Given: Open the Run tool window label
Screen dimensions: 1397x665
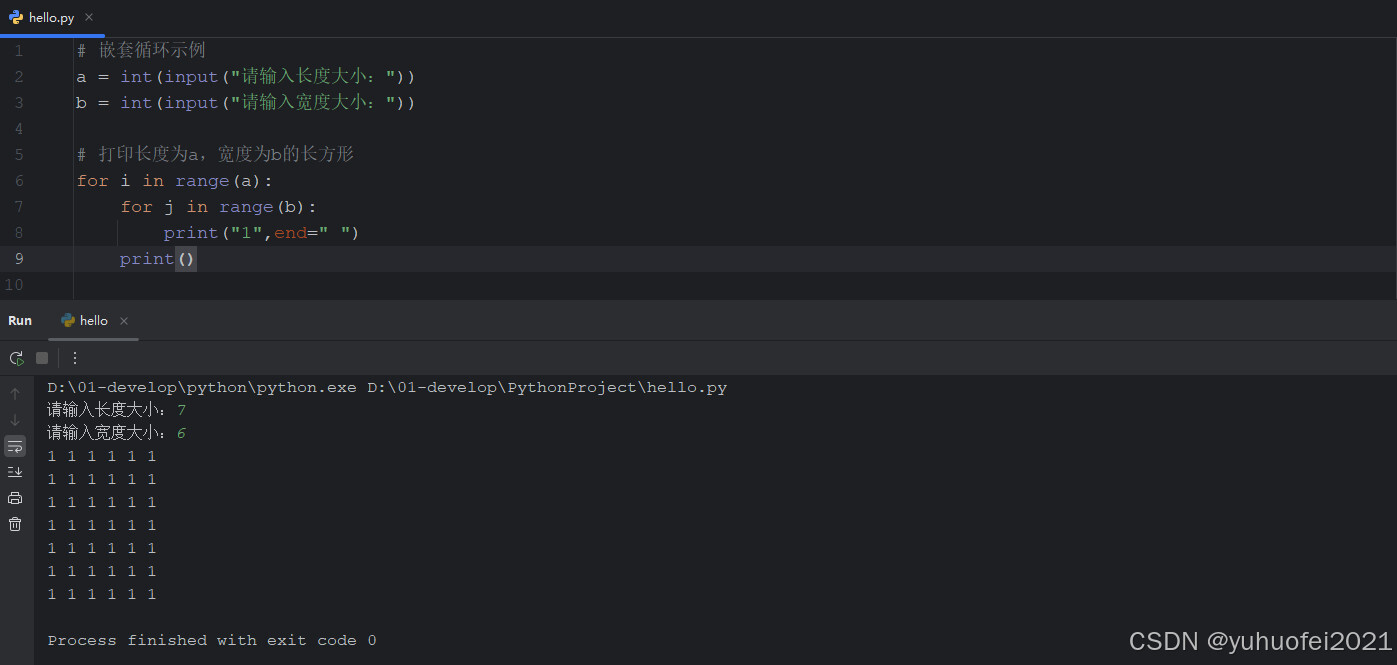Looking at the screenshot, I should point(20,321).
